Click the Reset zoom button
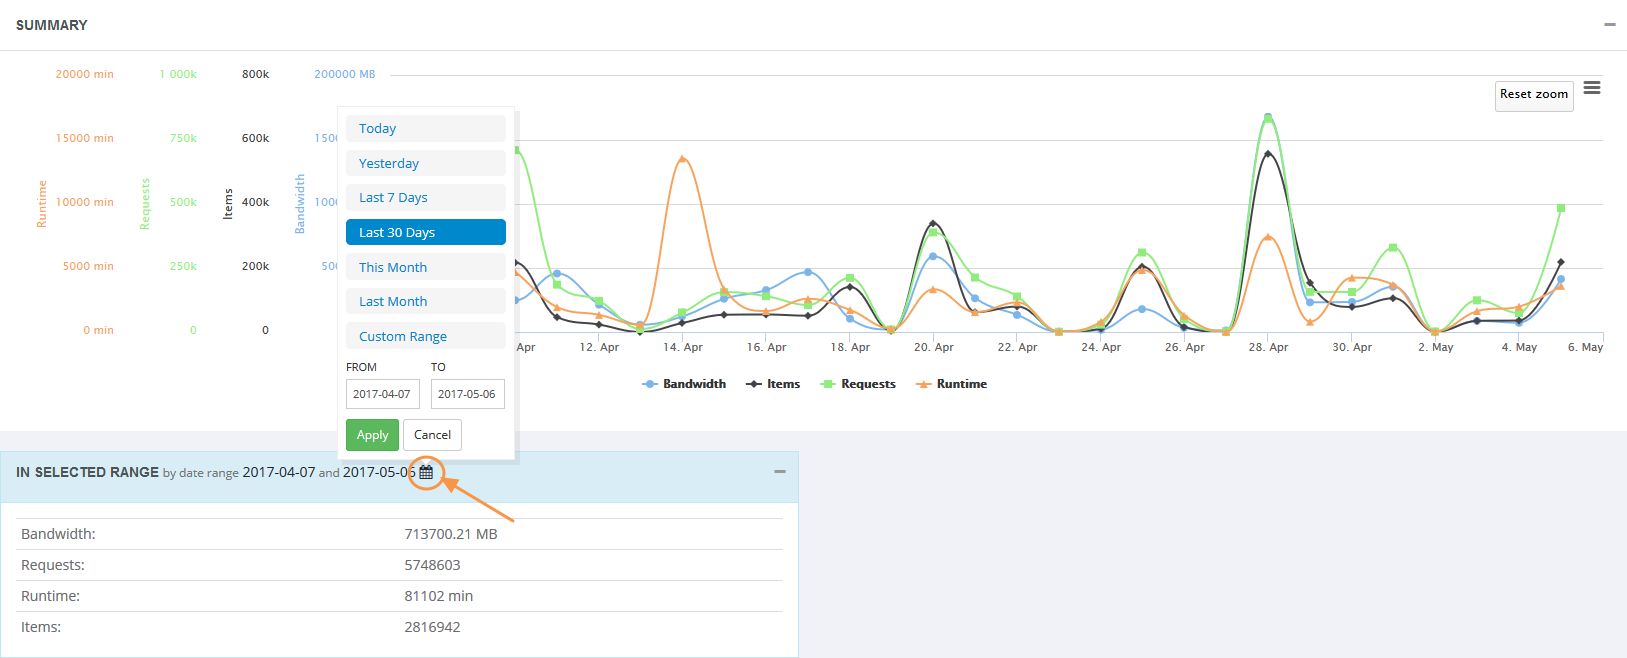Viewport: 1627px width, 658px height. [1534, 95]
